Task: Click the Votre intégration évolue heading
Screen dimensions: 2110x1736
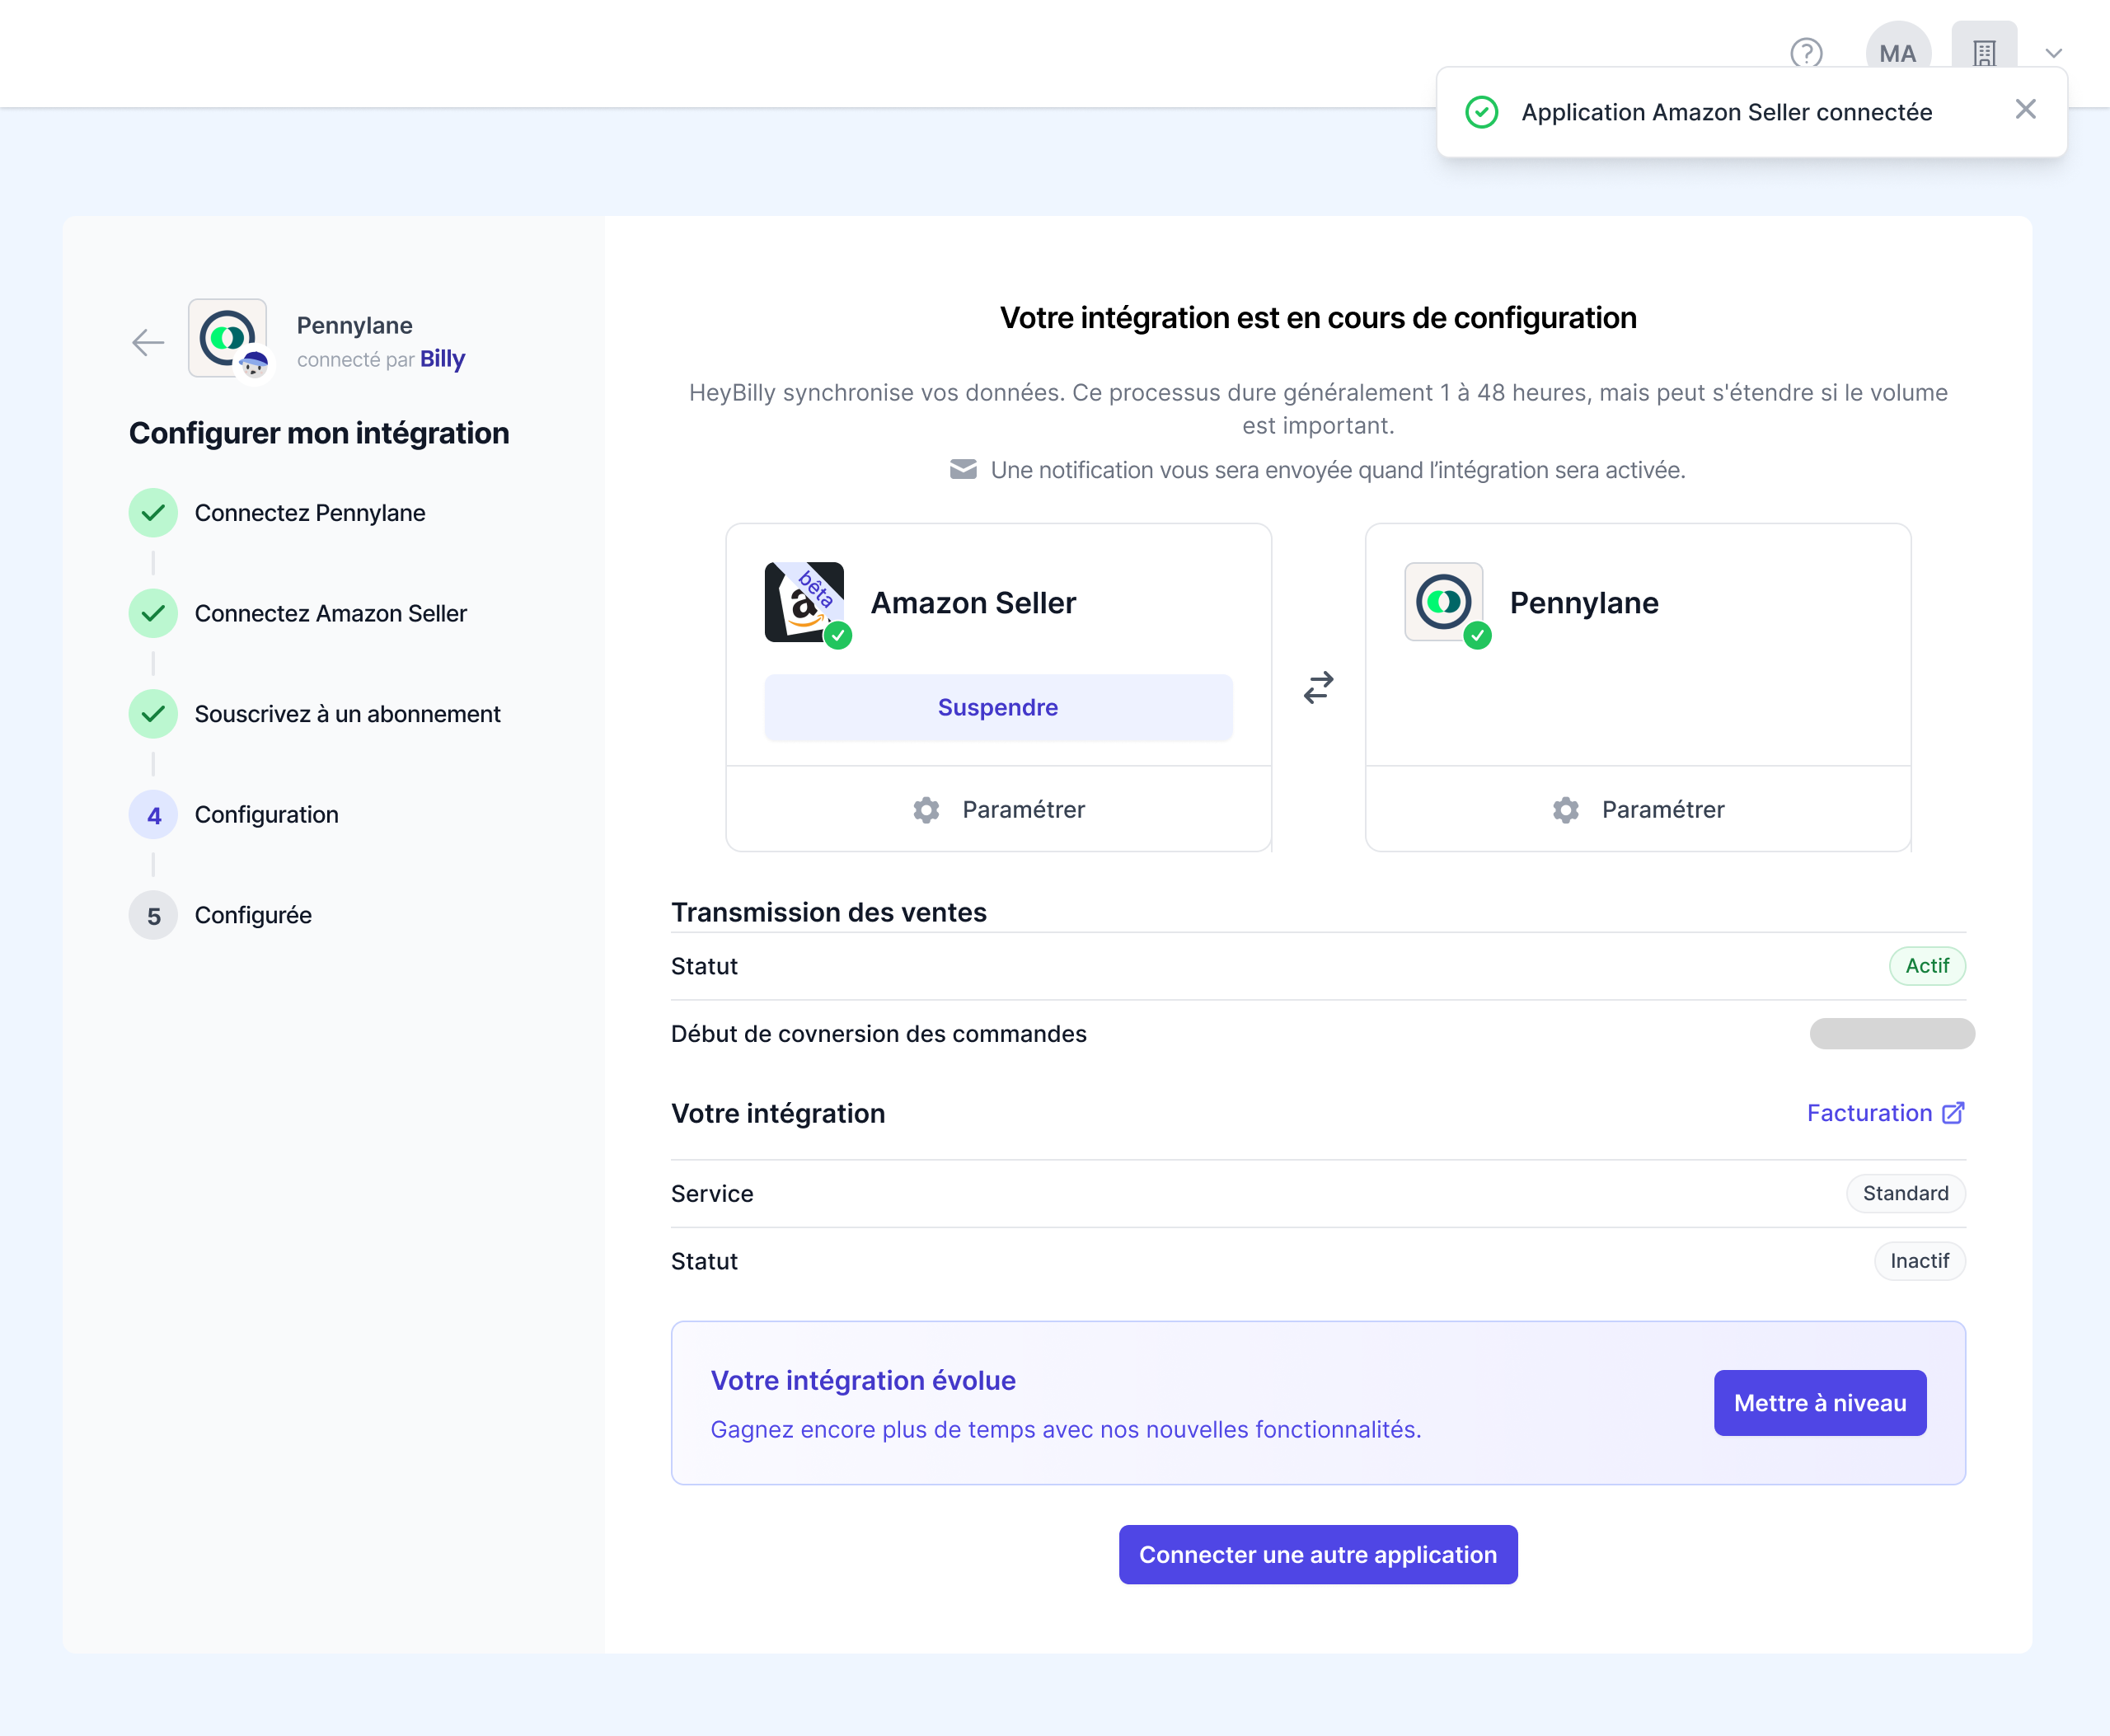Action: coord(863,1381)
